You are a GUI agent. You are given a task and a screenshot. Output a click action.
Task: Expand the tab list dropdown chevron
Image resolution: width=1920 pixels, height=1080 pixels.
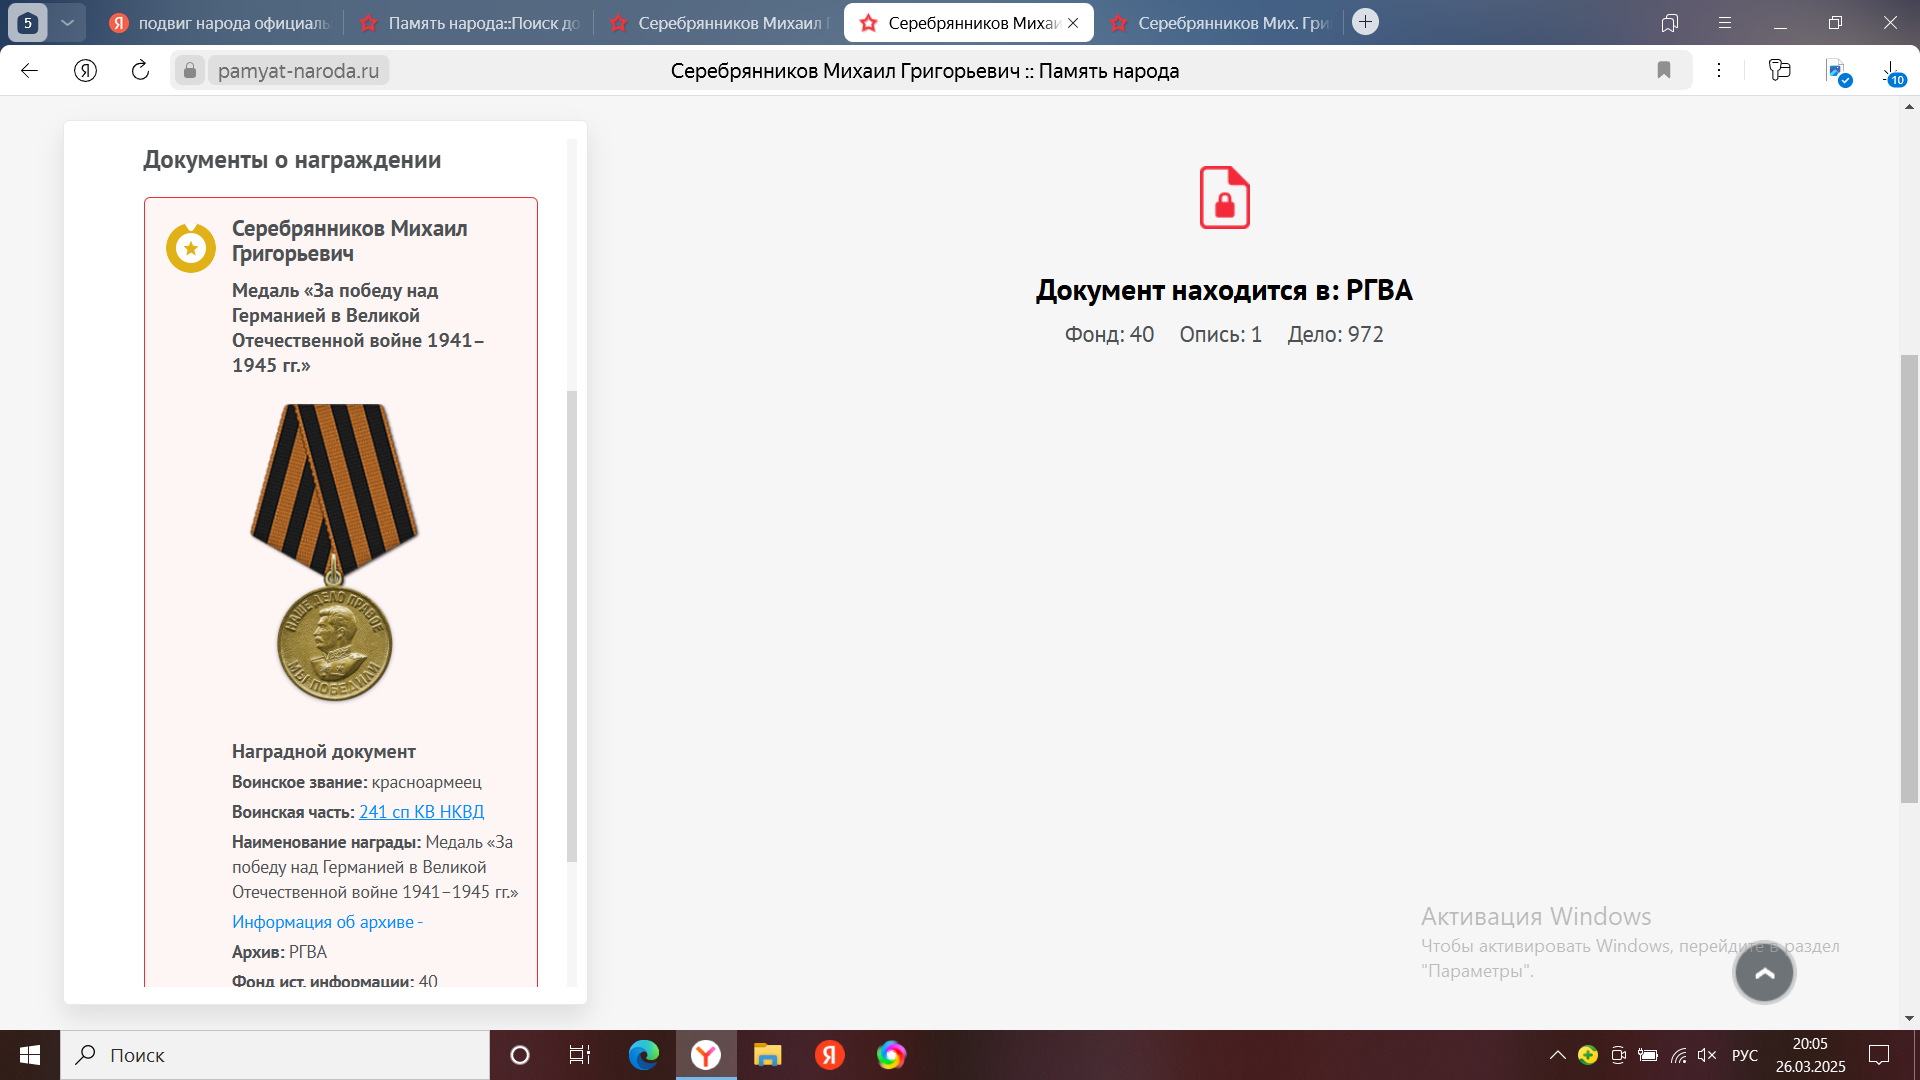67,22
